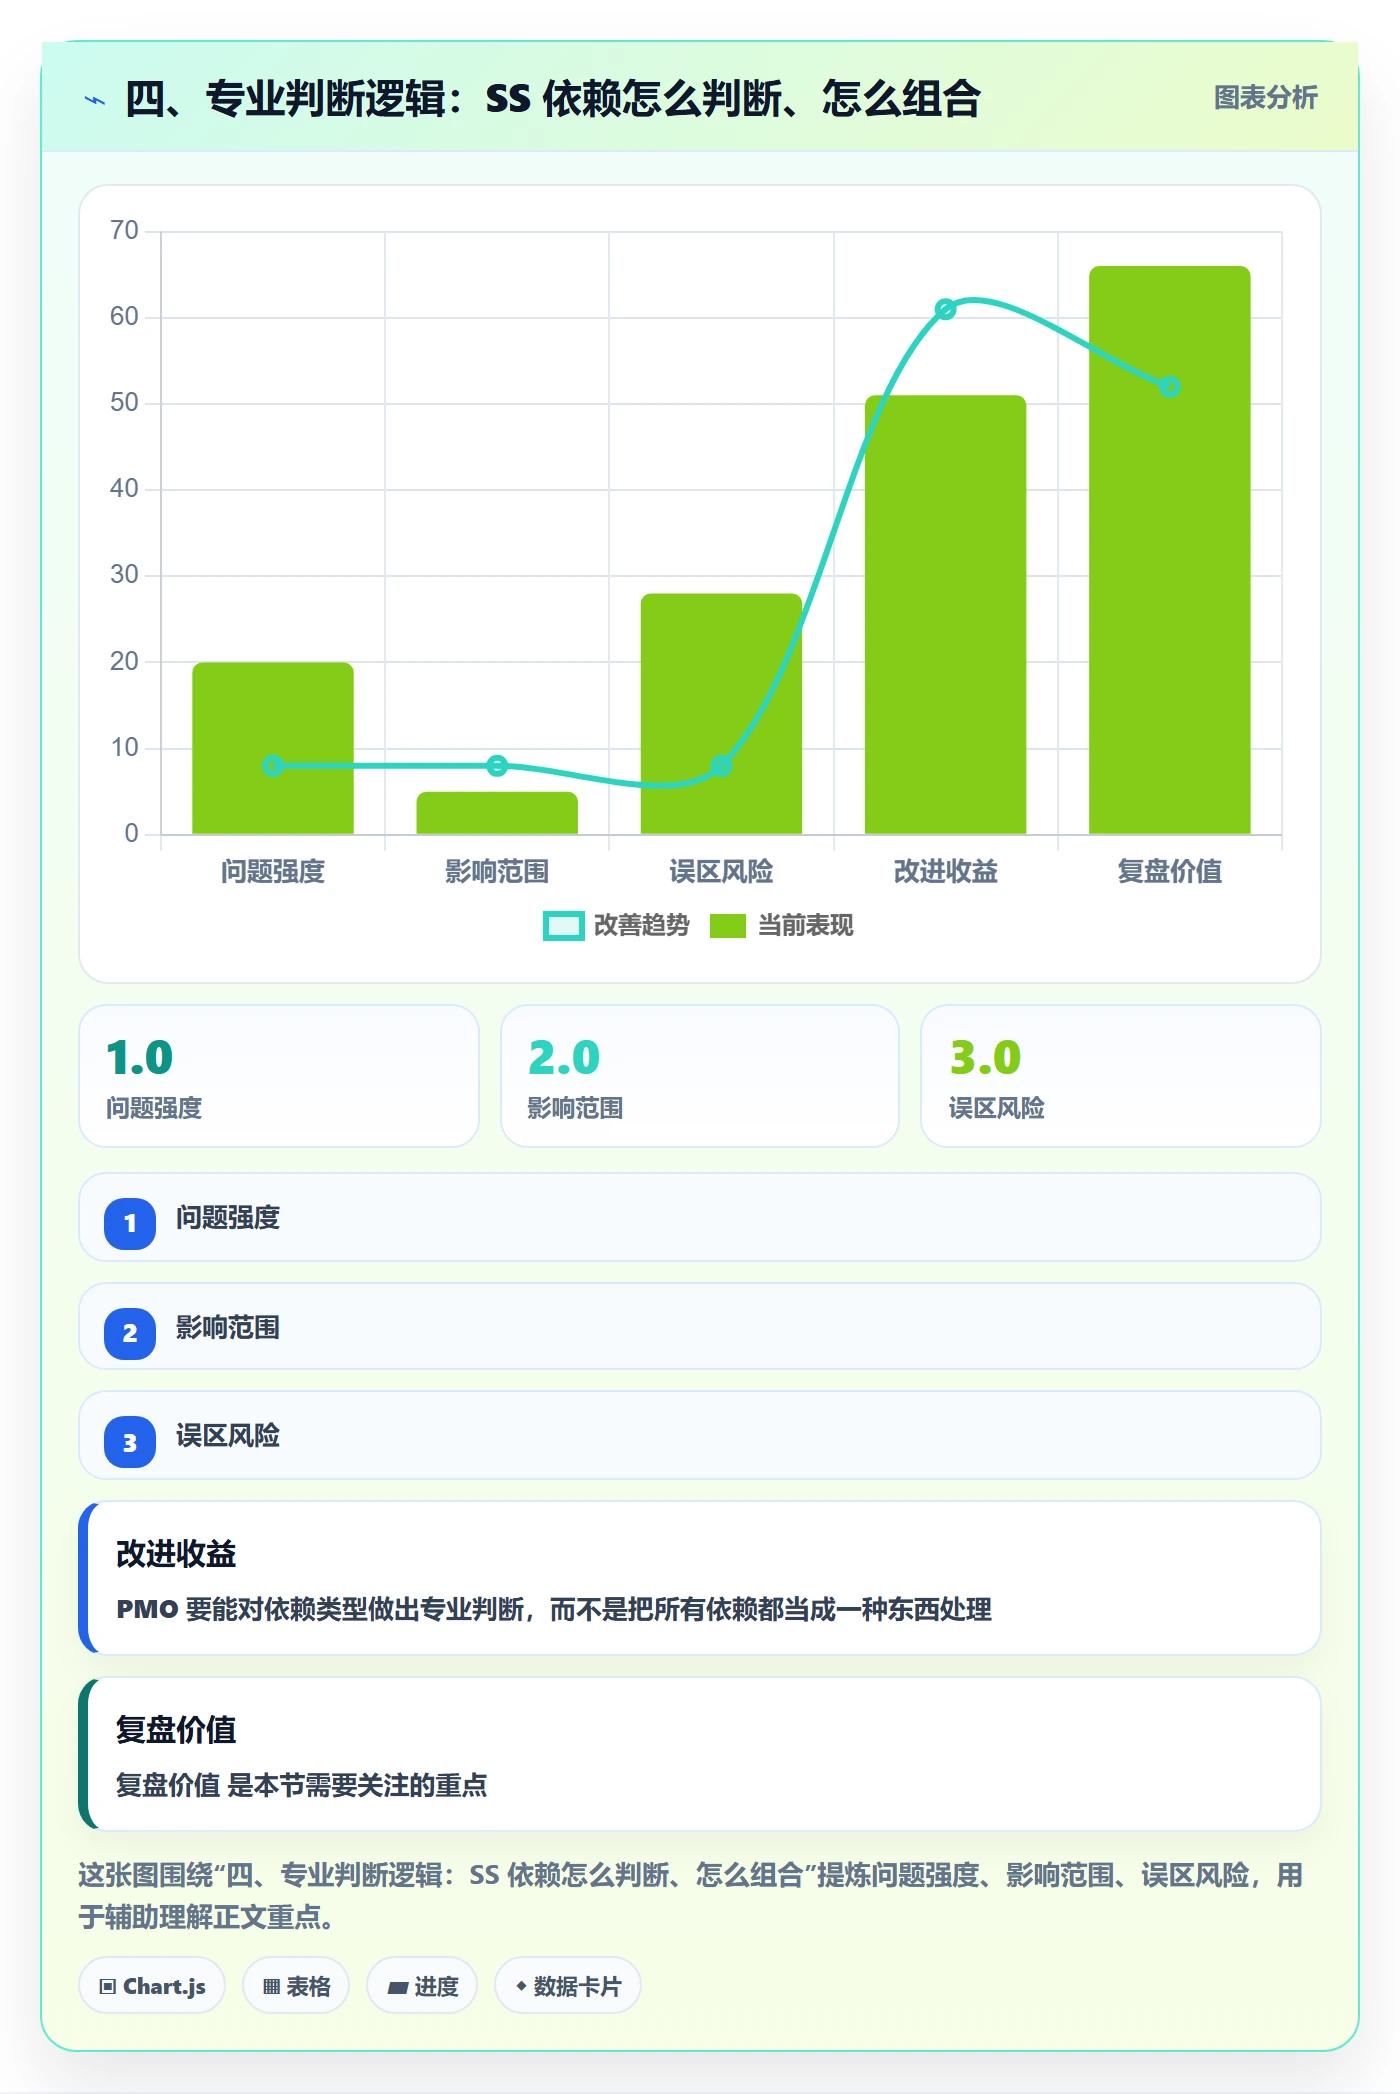Click the summary paragraph starting 这张图围绕

point(691,1896)
